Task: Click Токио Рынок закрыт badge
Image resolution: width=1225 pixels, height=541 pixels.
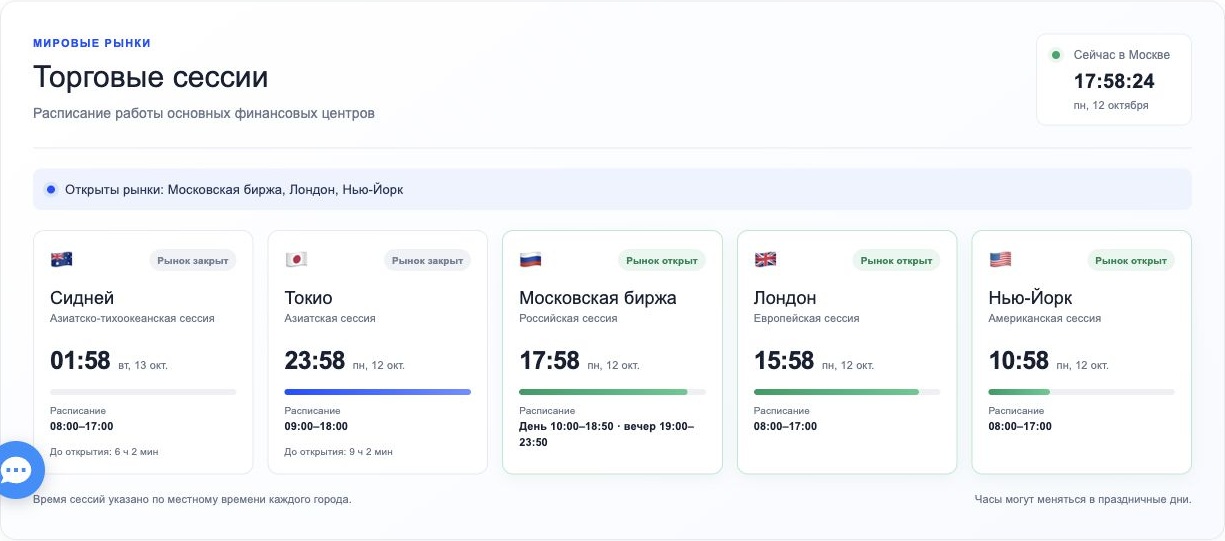Action: coord(428,260)
